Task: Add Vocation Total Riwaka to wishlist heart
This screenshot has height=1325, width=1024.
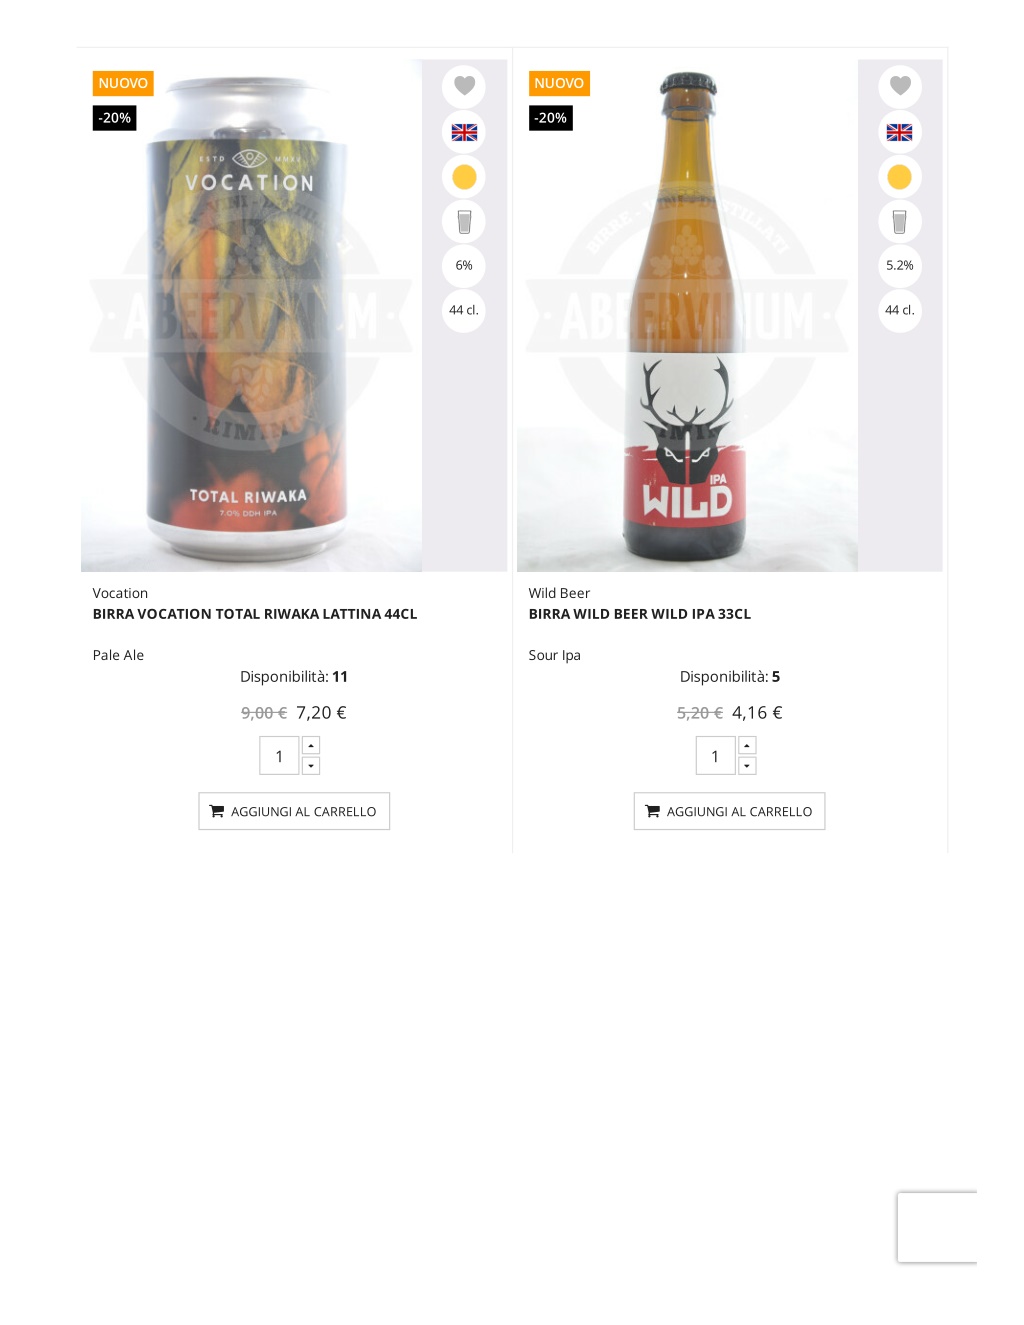Action: [464, 86]
